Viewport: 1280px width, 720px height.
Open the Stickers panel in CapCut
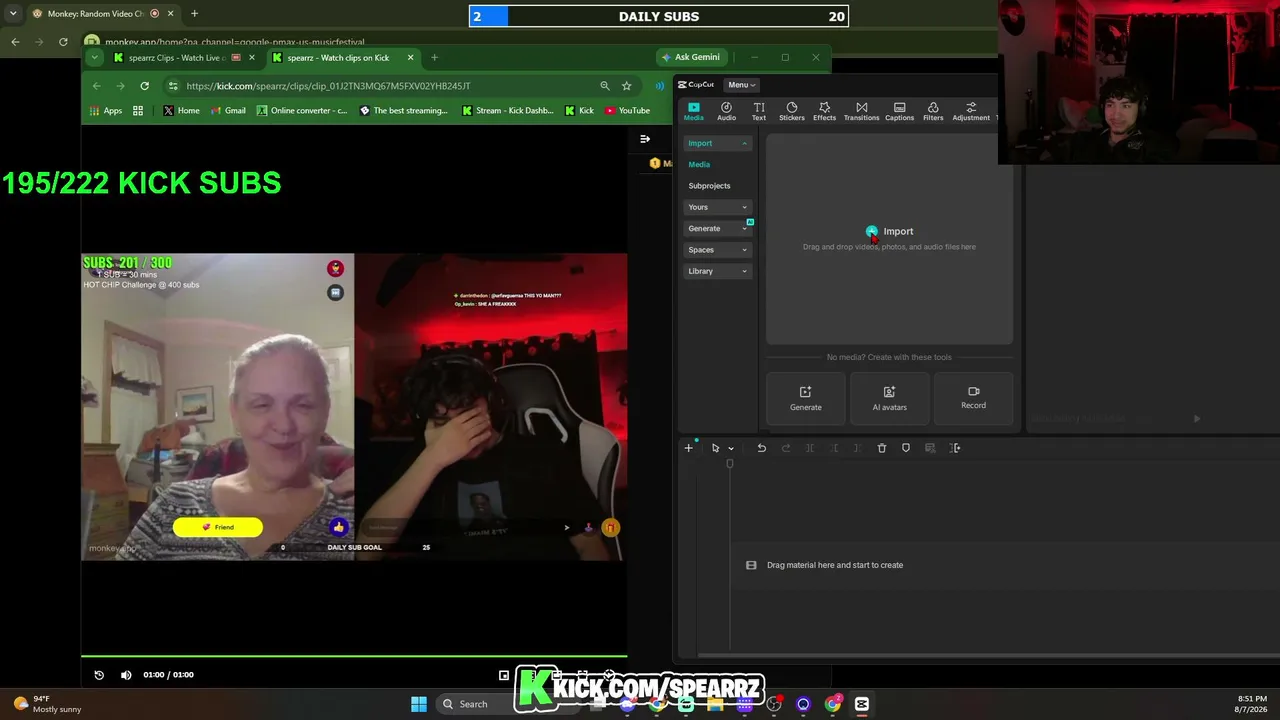coord(792,111)
